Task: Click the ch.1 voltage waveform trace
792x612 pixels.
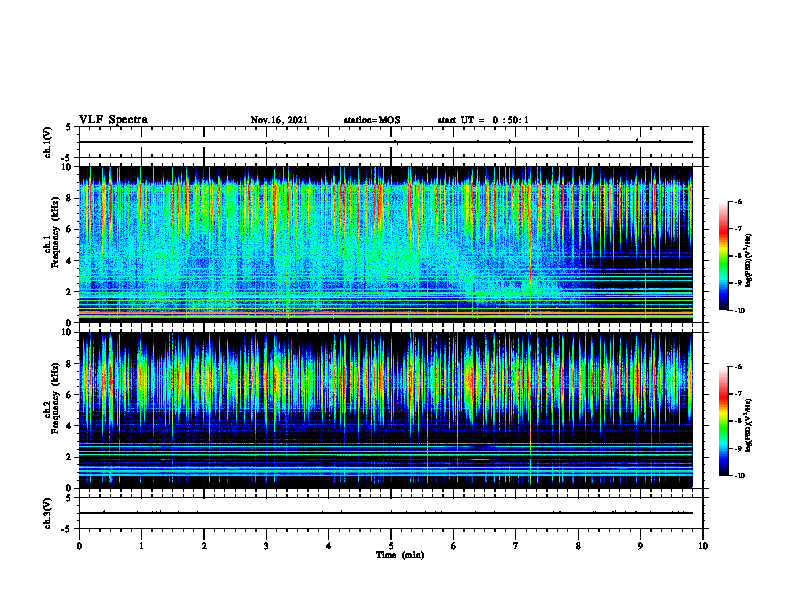Action: click(386, 142)
